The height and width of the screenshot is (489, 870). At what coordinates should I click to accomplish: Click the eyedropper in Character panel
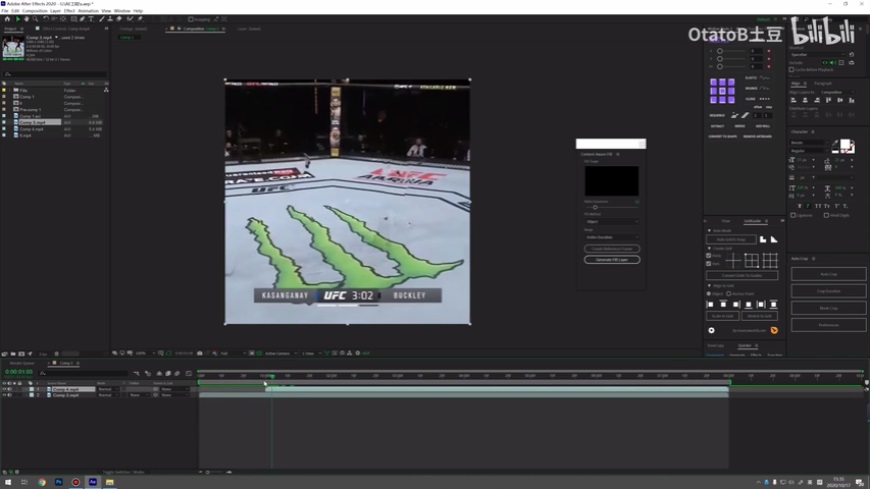[x=835, y=143]
